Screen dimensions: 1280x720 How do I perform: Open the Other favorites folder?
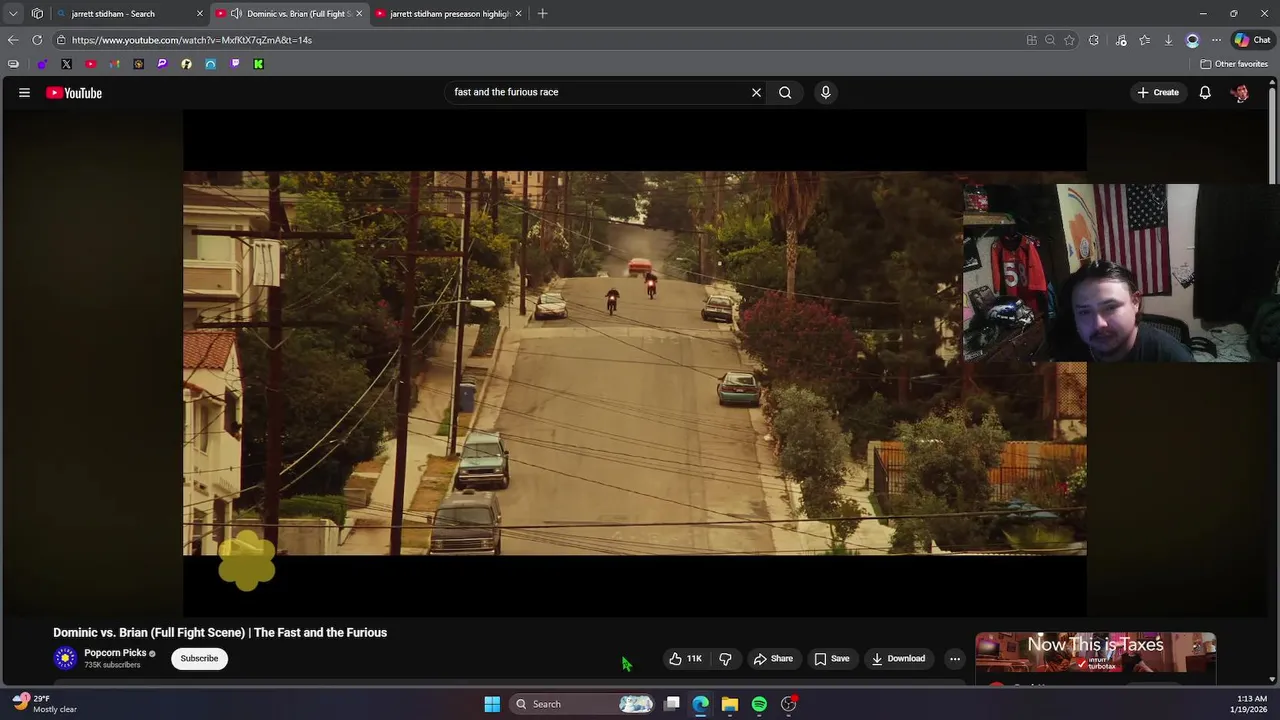pos(1234,64)
